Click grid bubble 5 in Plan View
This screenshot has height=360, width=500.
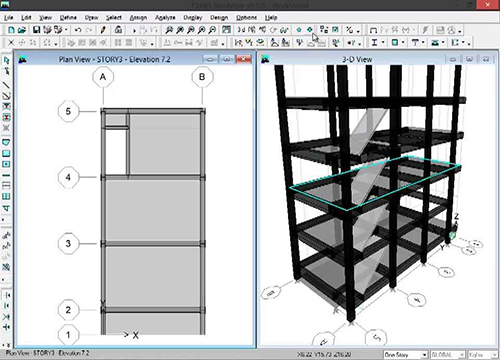[68, 111]
